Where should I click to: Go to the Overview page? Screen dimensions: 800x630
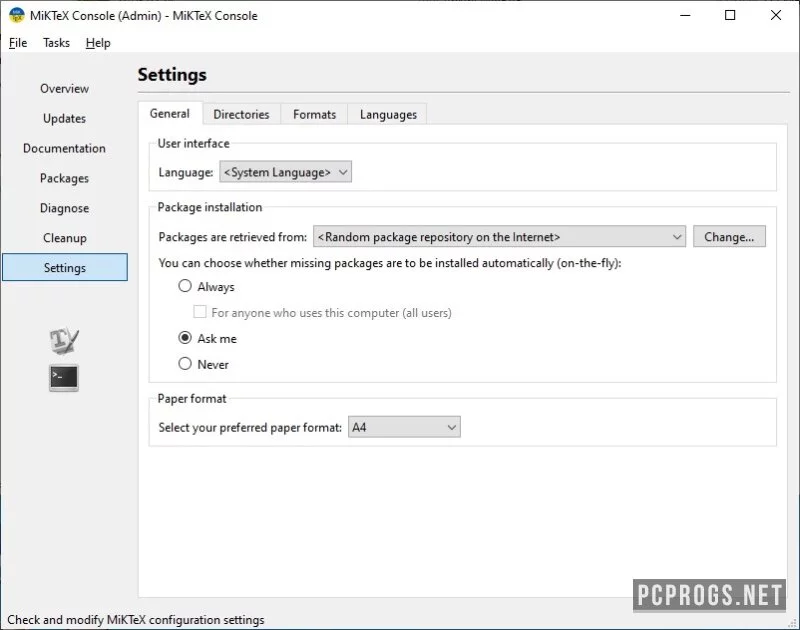65,88
